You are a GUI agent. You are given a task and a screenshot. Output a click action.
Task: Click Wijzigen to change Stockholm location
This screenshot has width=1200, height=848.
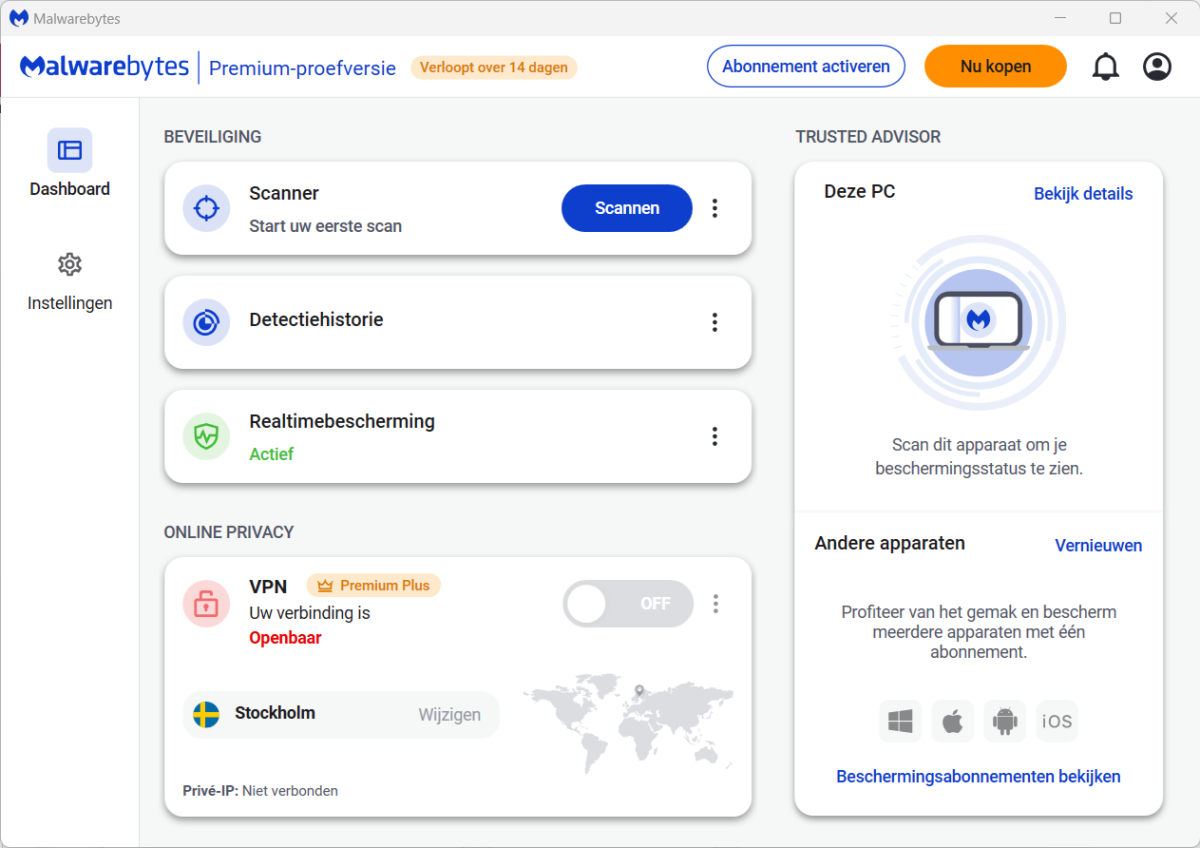(449, 715)
